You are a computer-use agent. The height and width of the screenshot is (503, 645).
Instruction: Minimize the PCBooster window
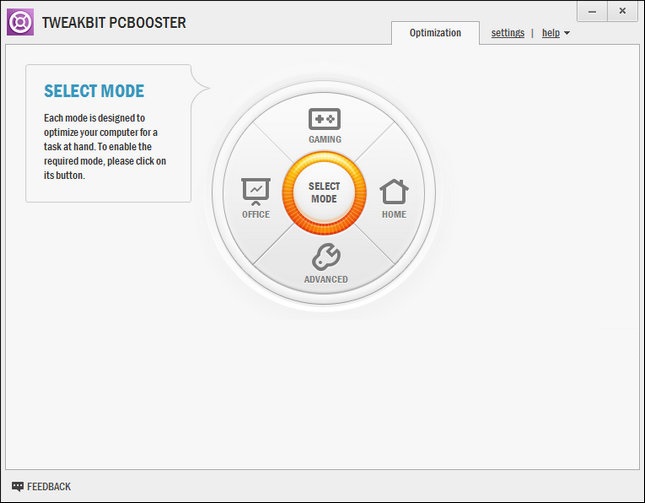(x=592, y=11)
